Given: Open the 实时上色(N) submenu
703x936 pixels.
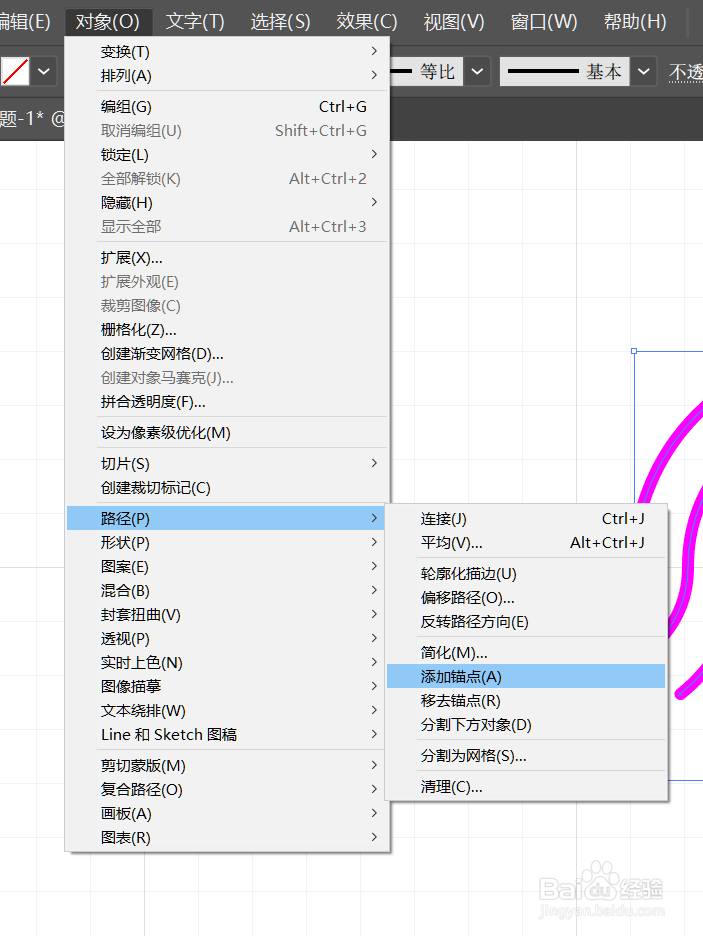Looking at the screenshot, I should [x=227, y=663].
